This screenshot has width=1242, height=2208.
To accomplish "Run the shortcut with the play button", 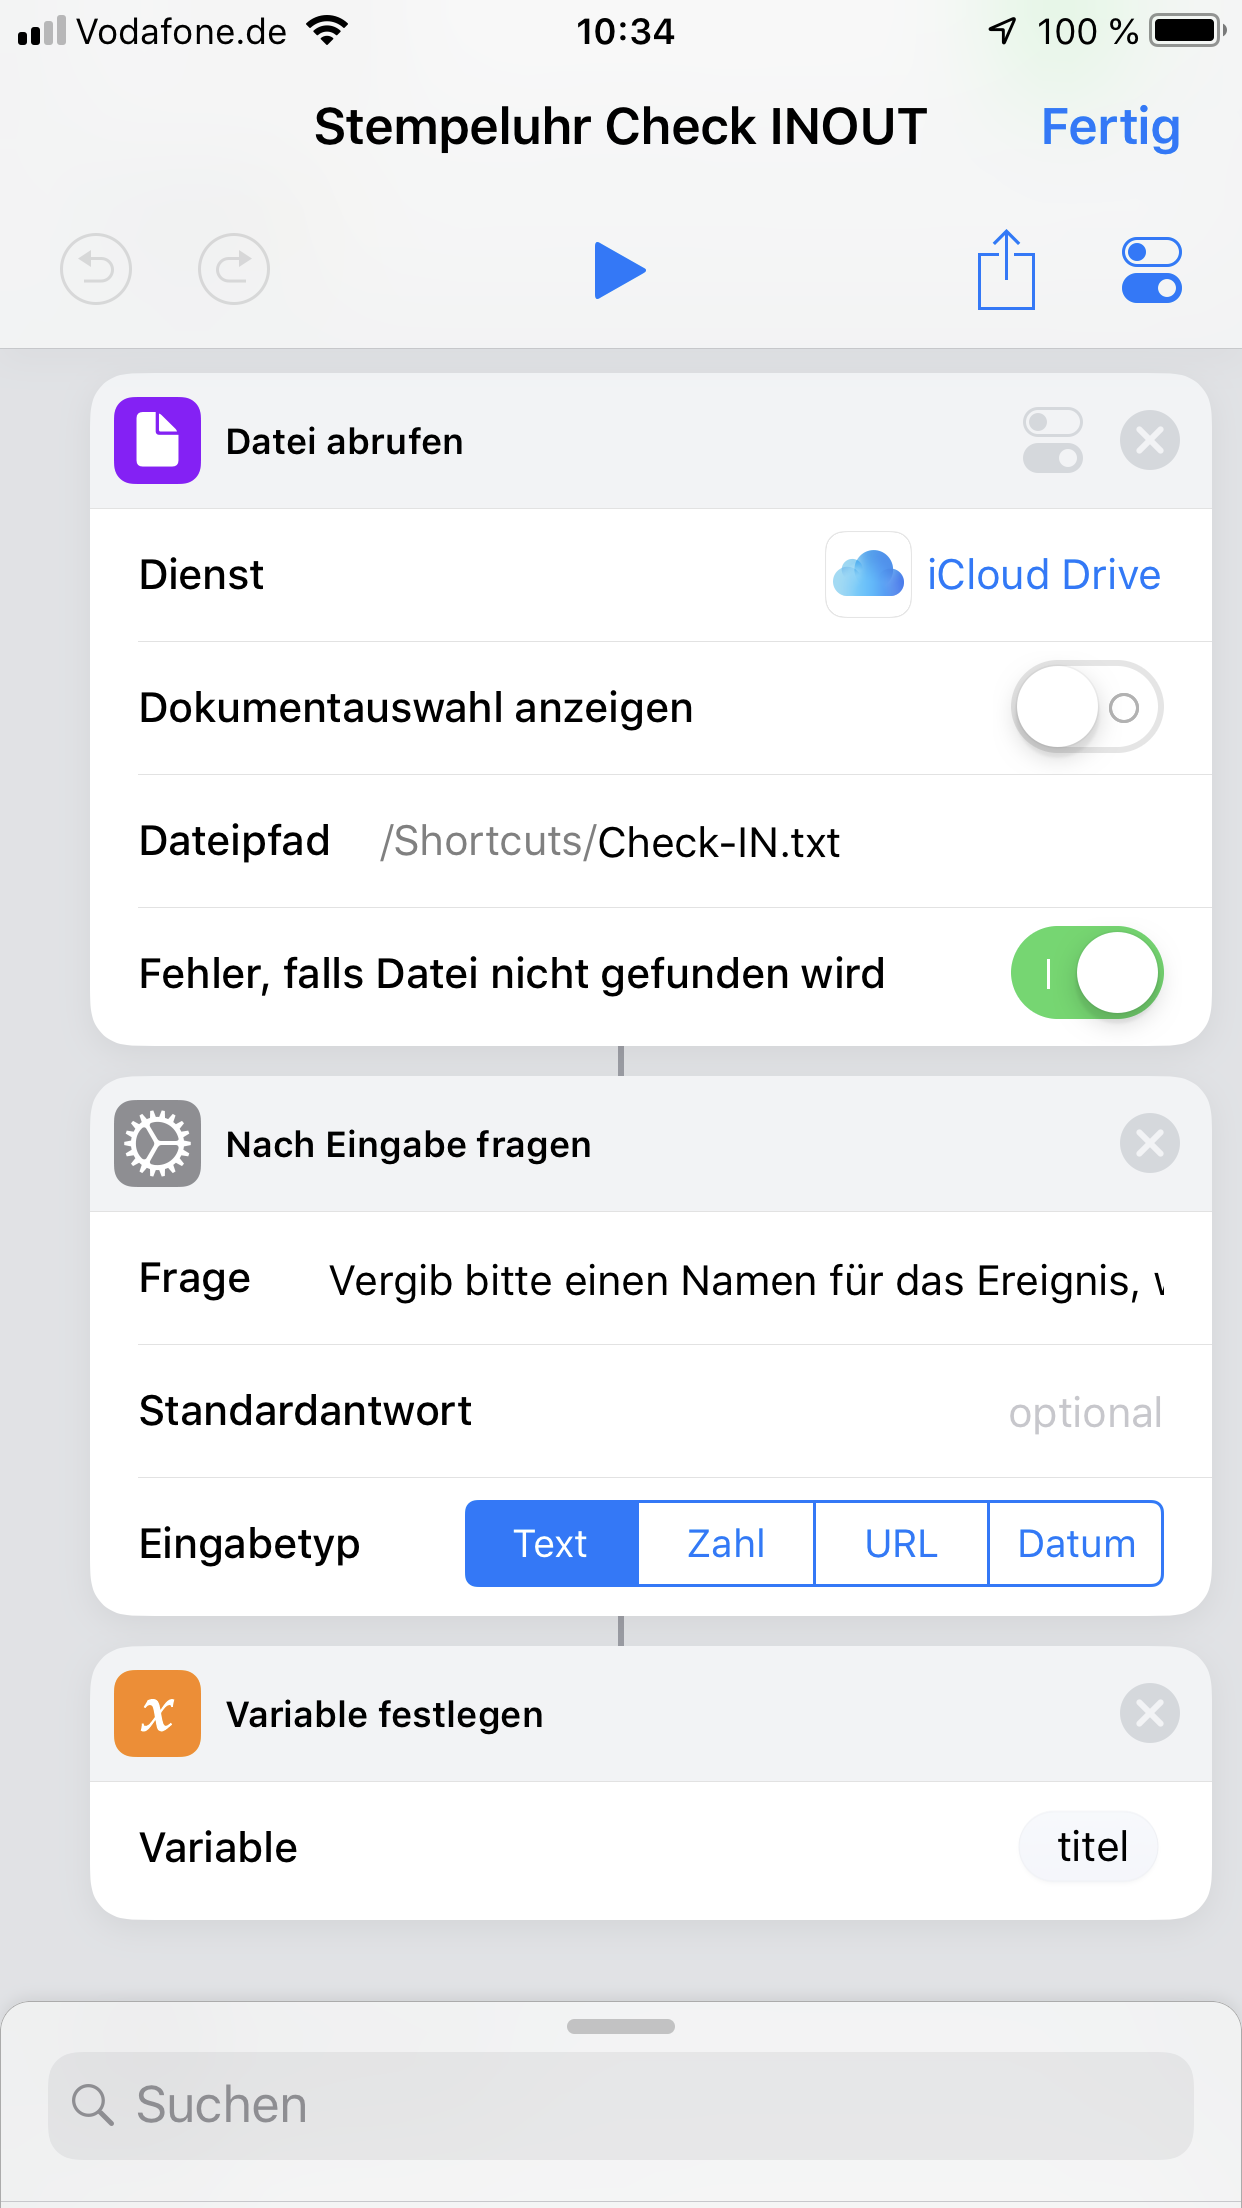I will tap(620, 270).
